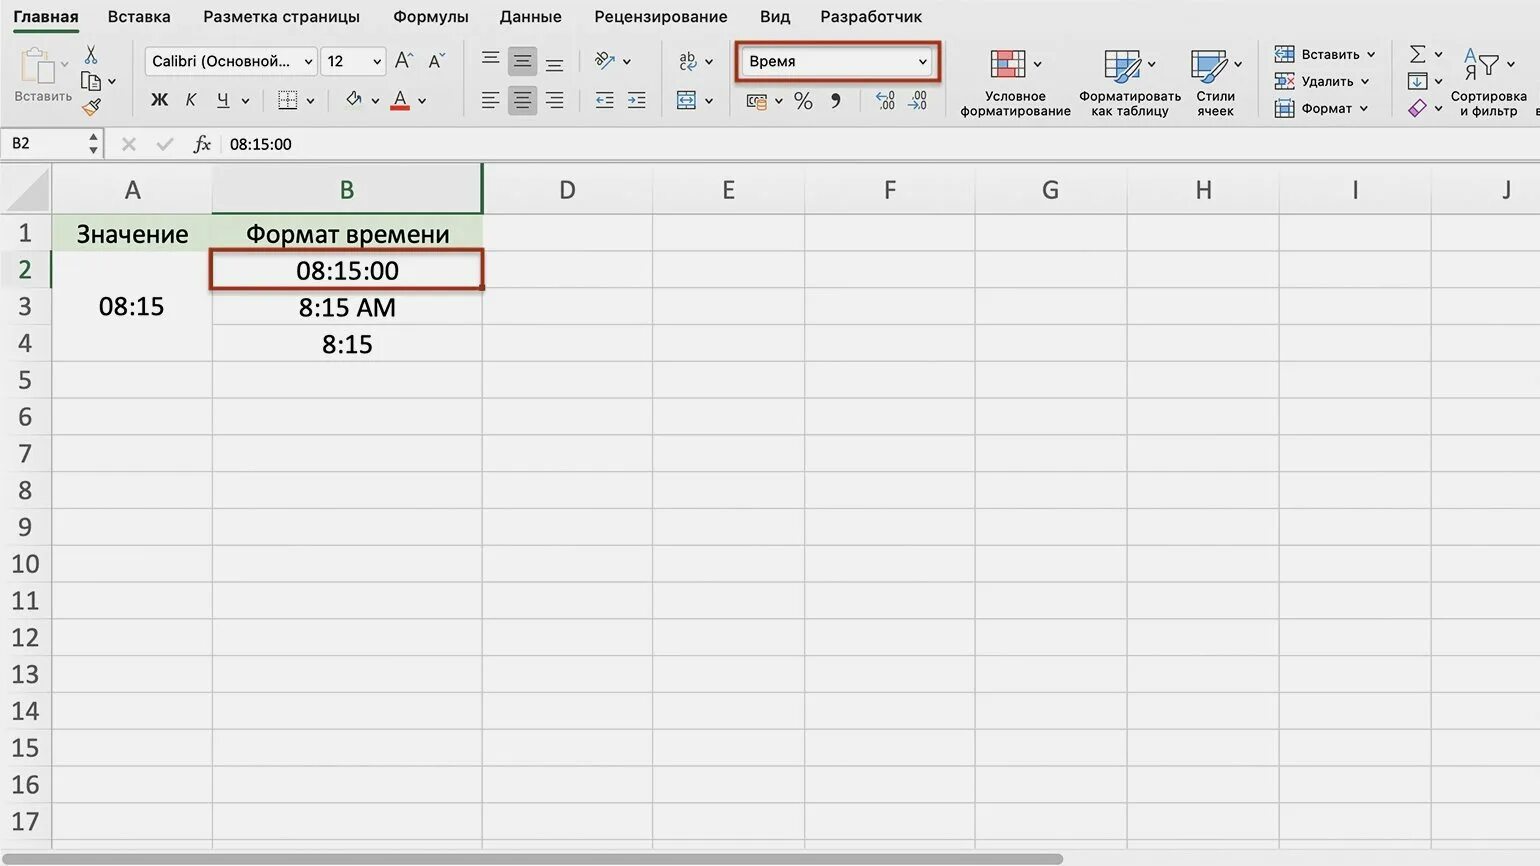Expand the fill color dropdown arrow
1540x866 pixels.
pyautogui.click(x=375, y=101)
